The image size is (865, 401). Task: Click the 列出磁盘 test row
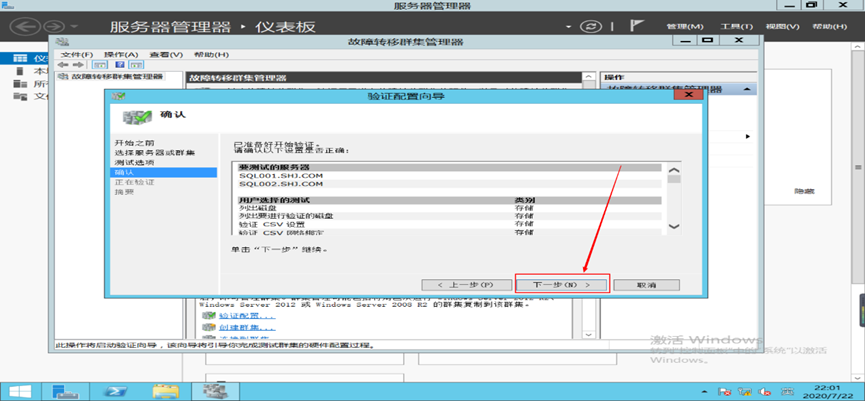pos(450,208)
